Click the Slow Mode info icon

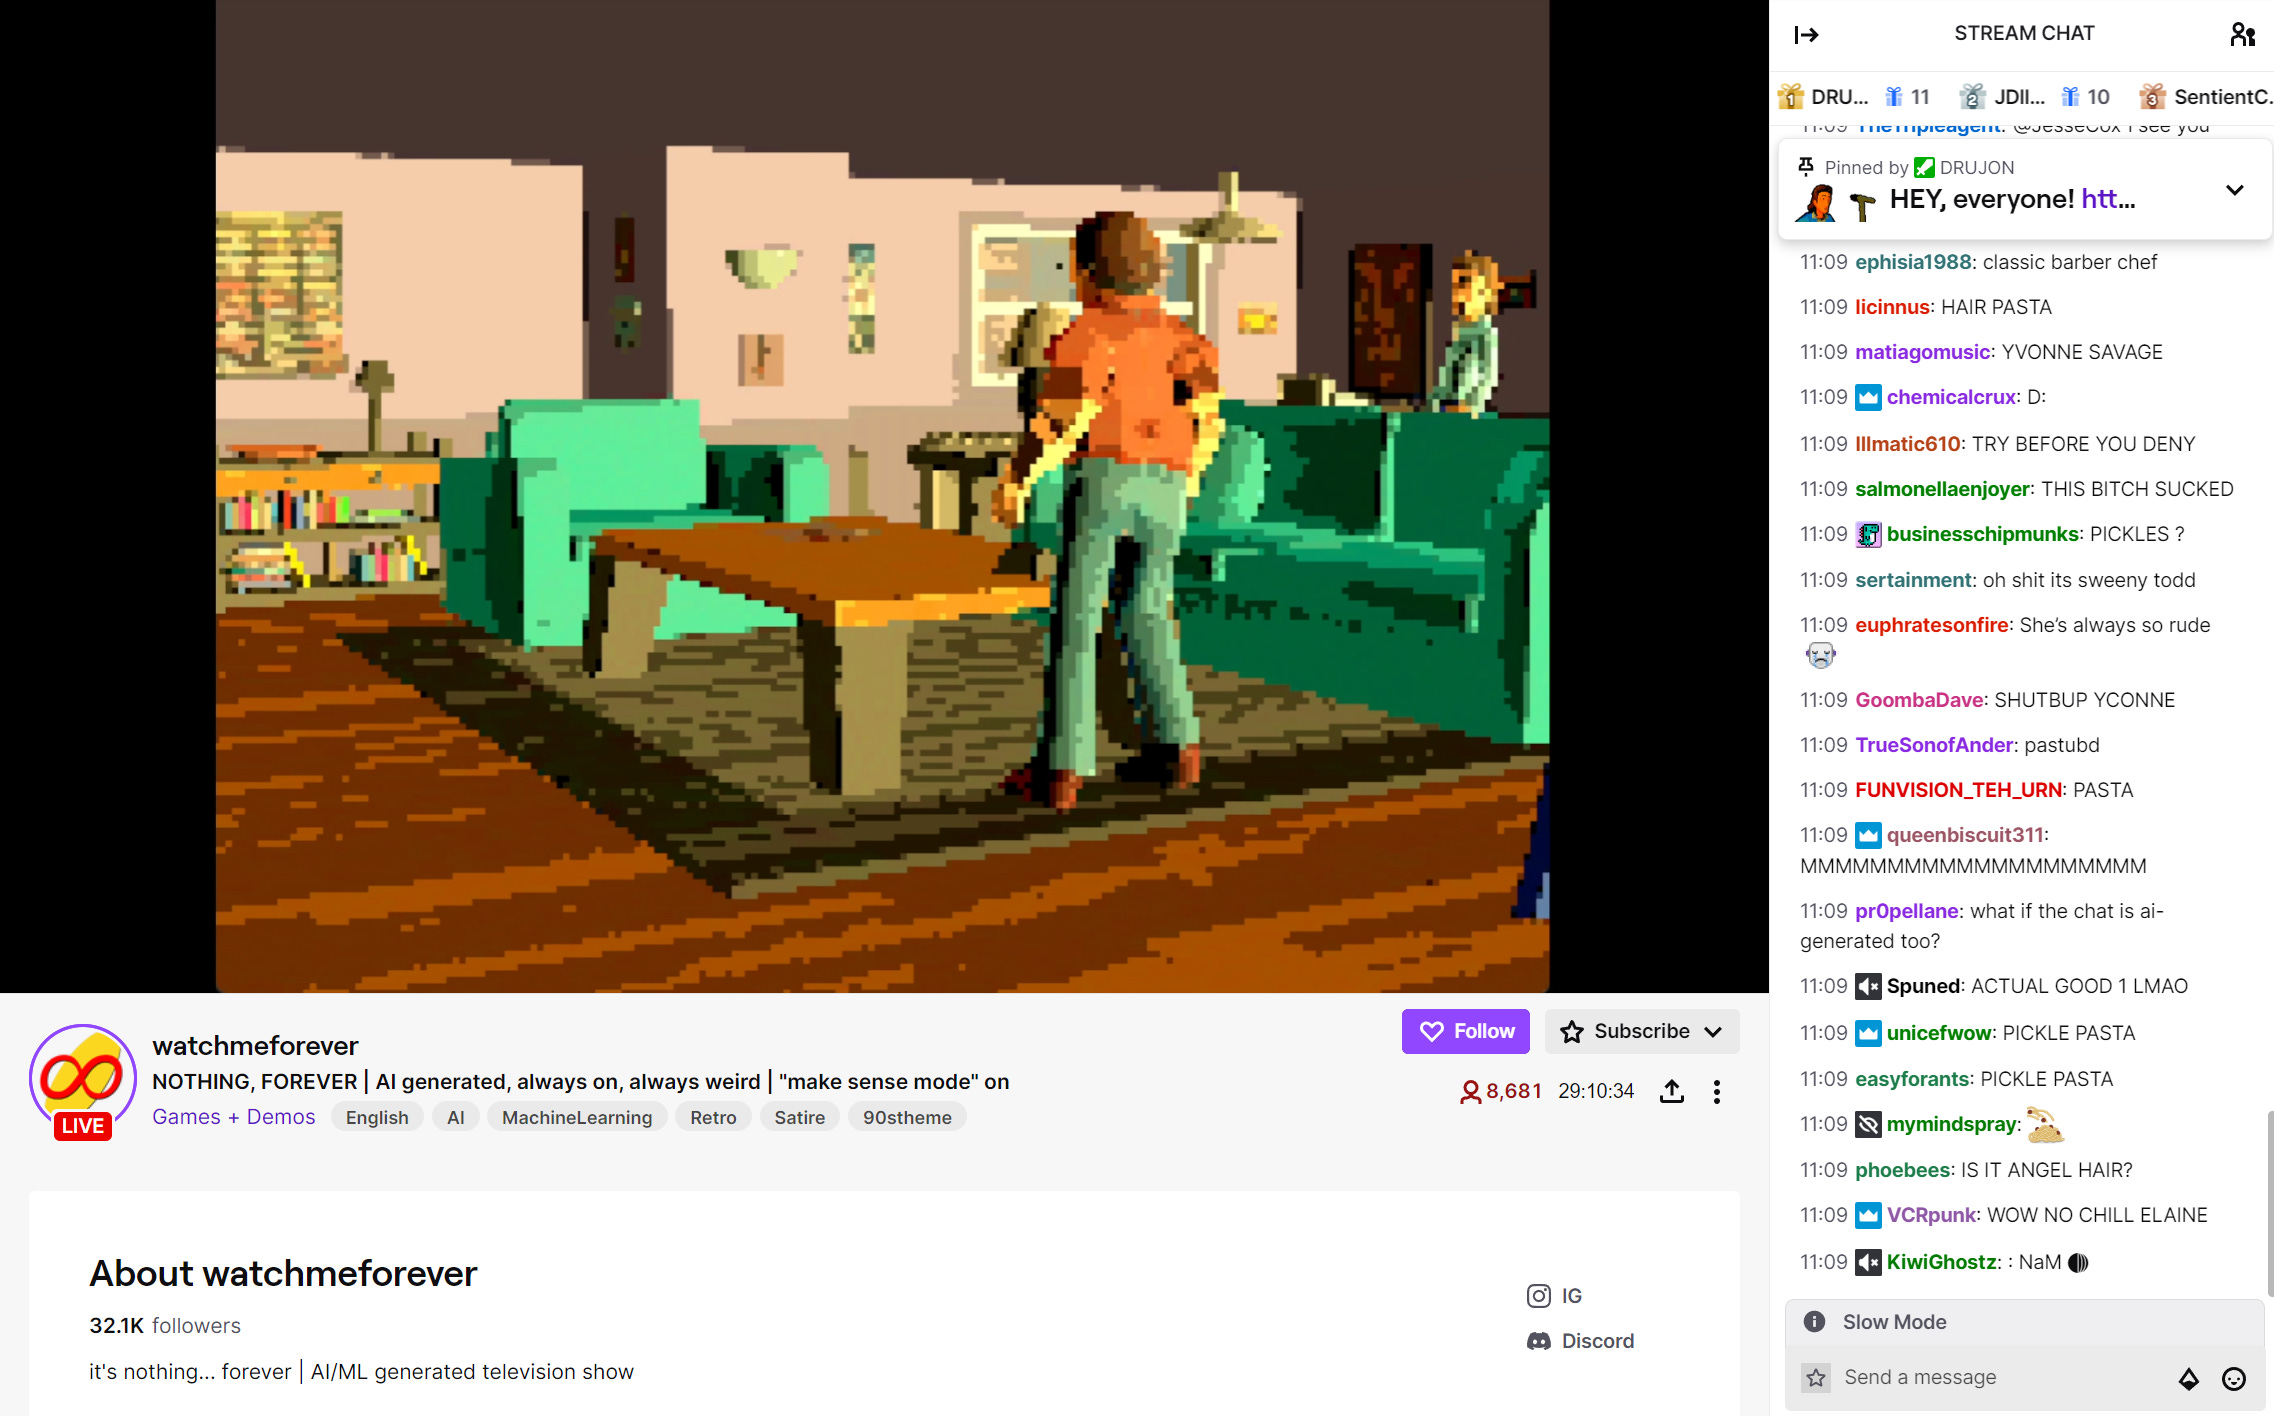(1814, 1322)
